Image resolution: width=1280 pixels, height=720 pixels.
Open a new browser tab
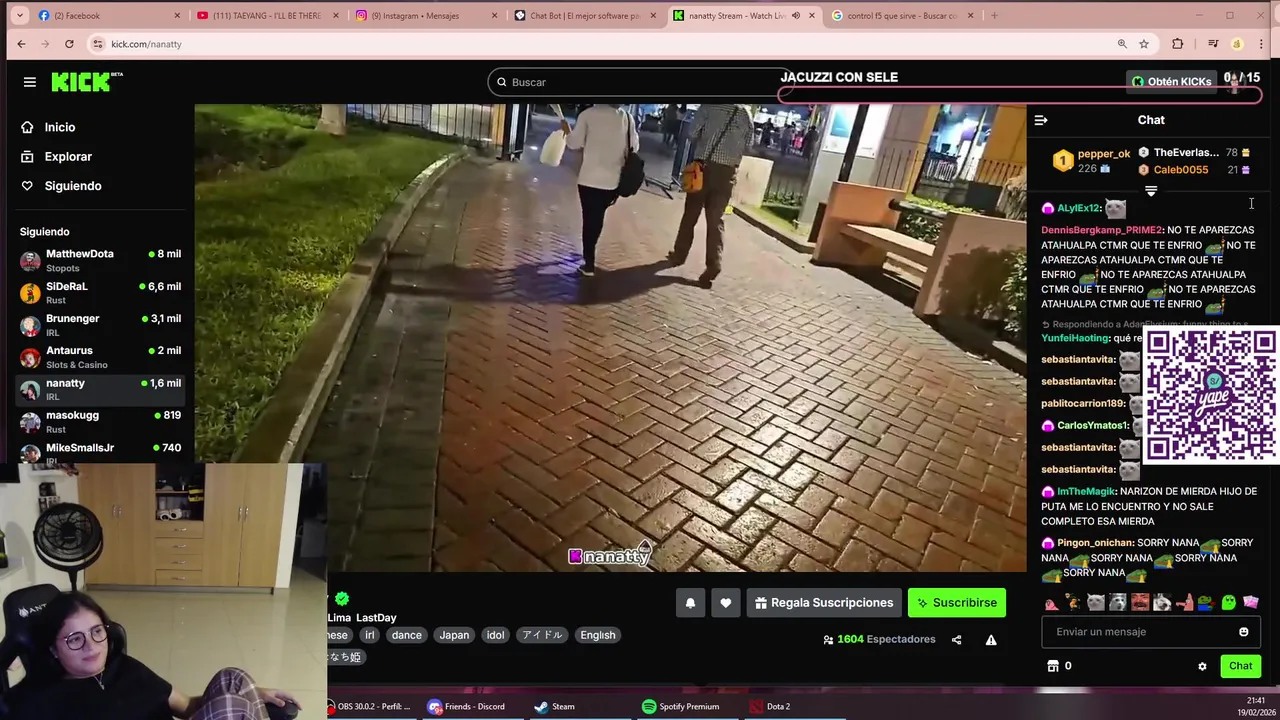[994, 15]
